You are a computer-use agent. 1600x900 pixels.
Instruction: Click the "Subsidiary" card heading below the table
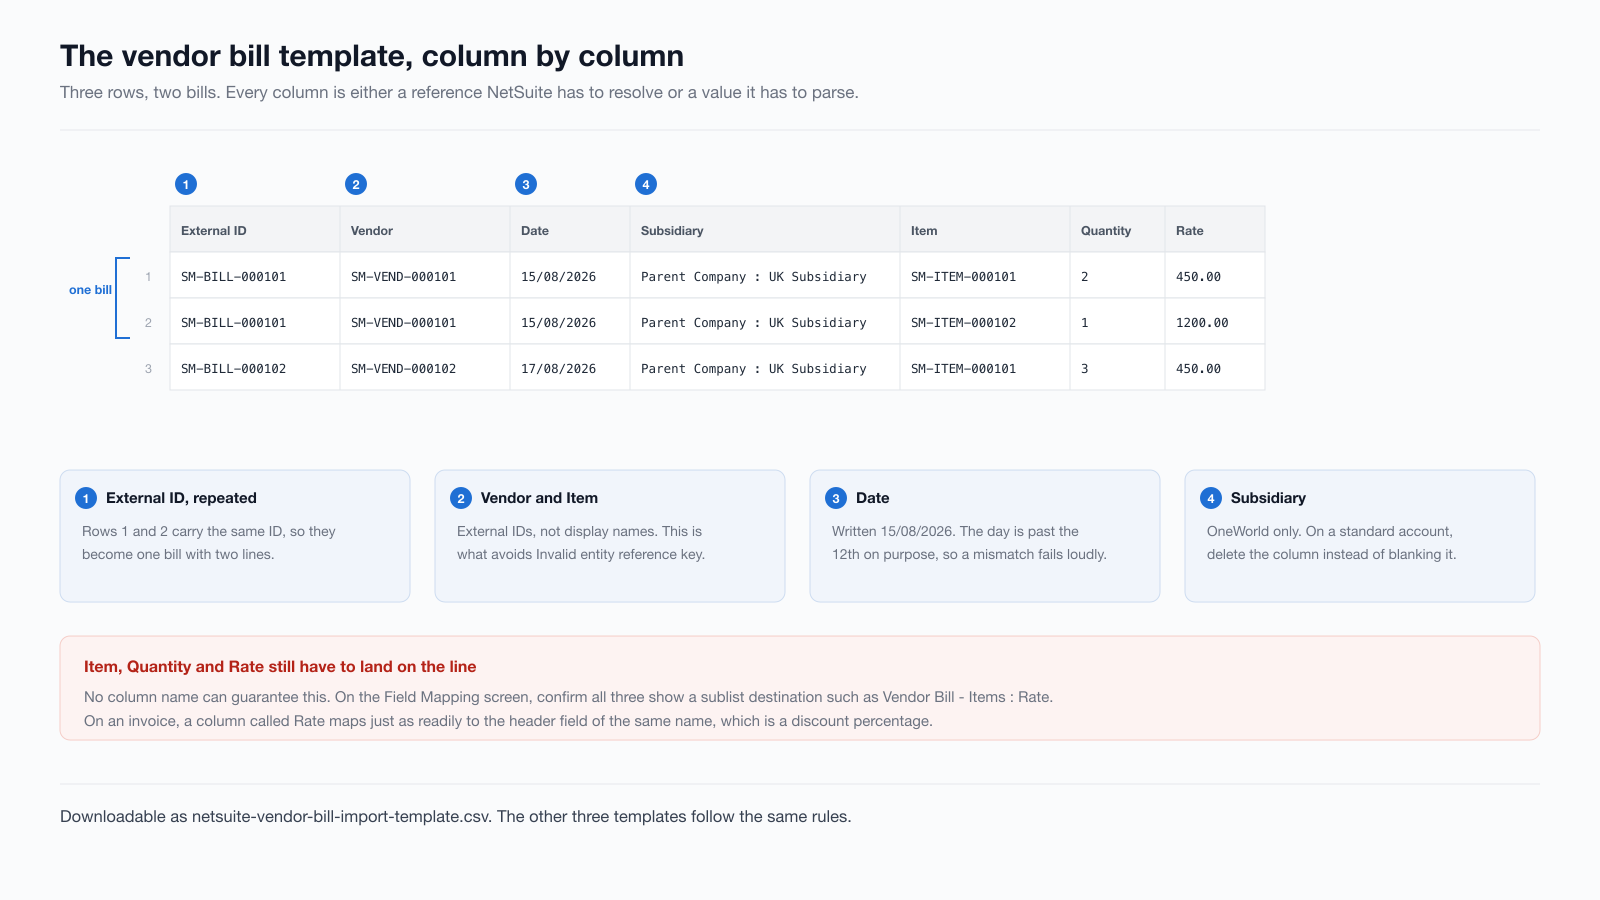point(1268,498)
